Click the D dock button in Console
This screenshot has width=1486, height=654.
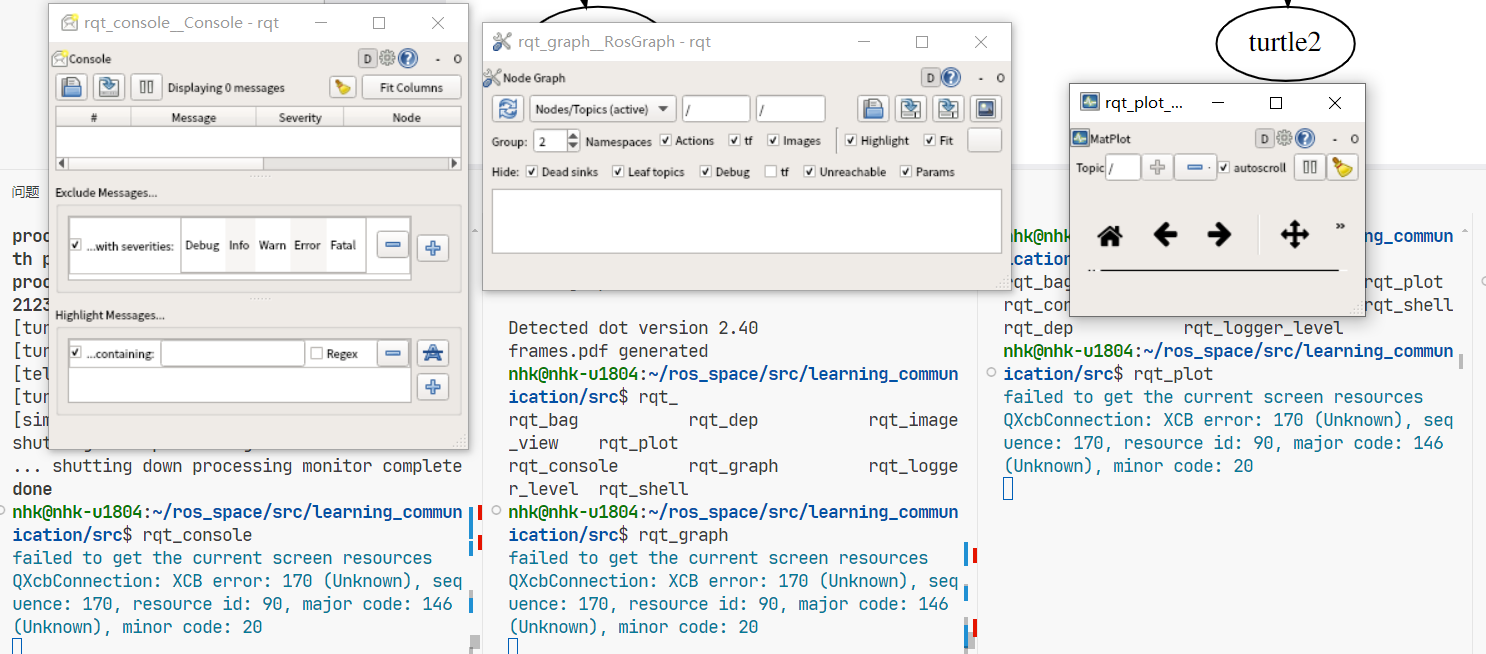tap(367, 59)
